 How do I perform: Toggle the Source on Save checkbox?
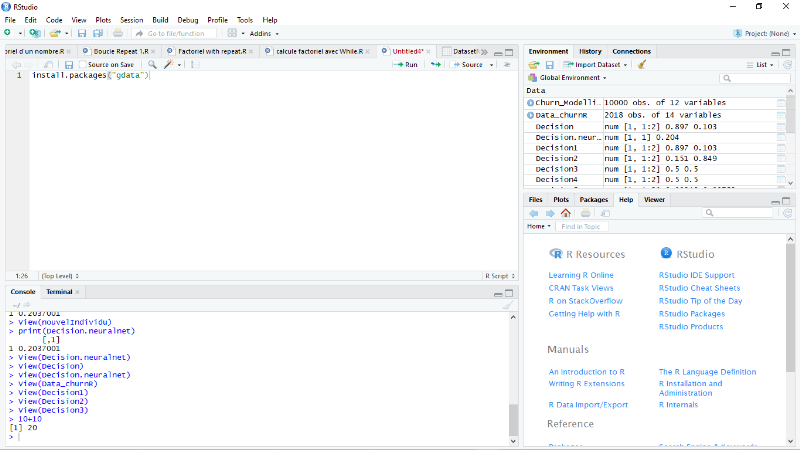pyautogui.click(x=82, y=64)
